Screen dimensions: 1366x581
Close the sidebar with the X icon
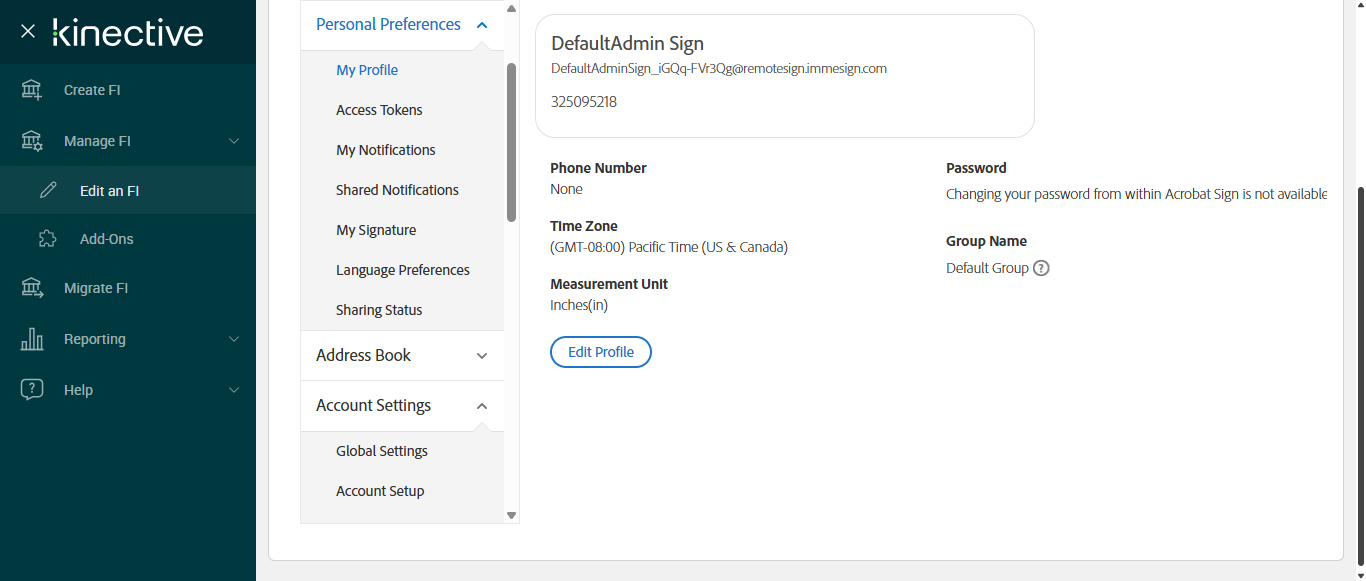click(28, 32)
